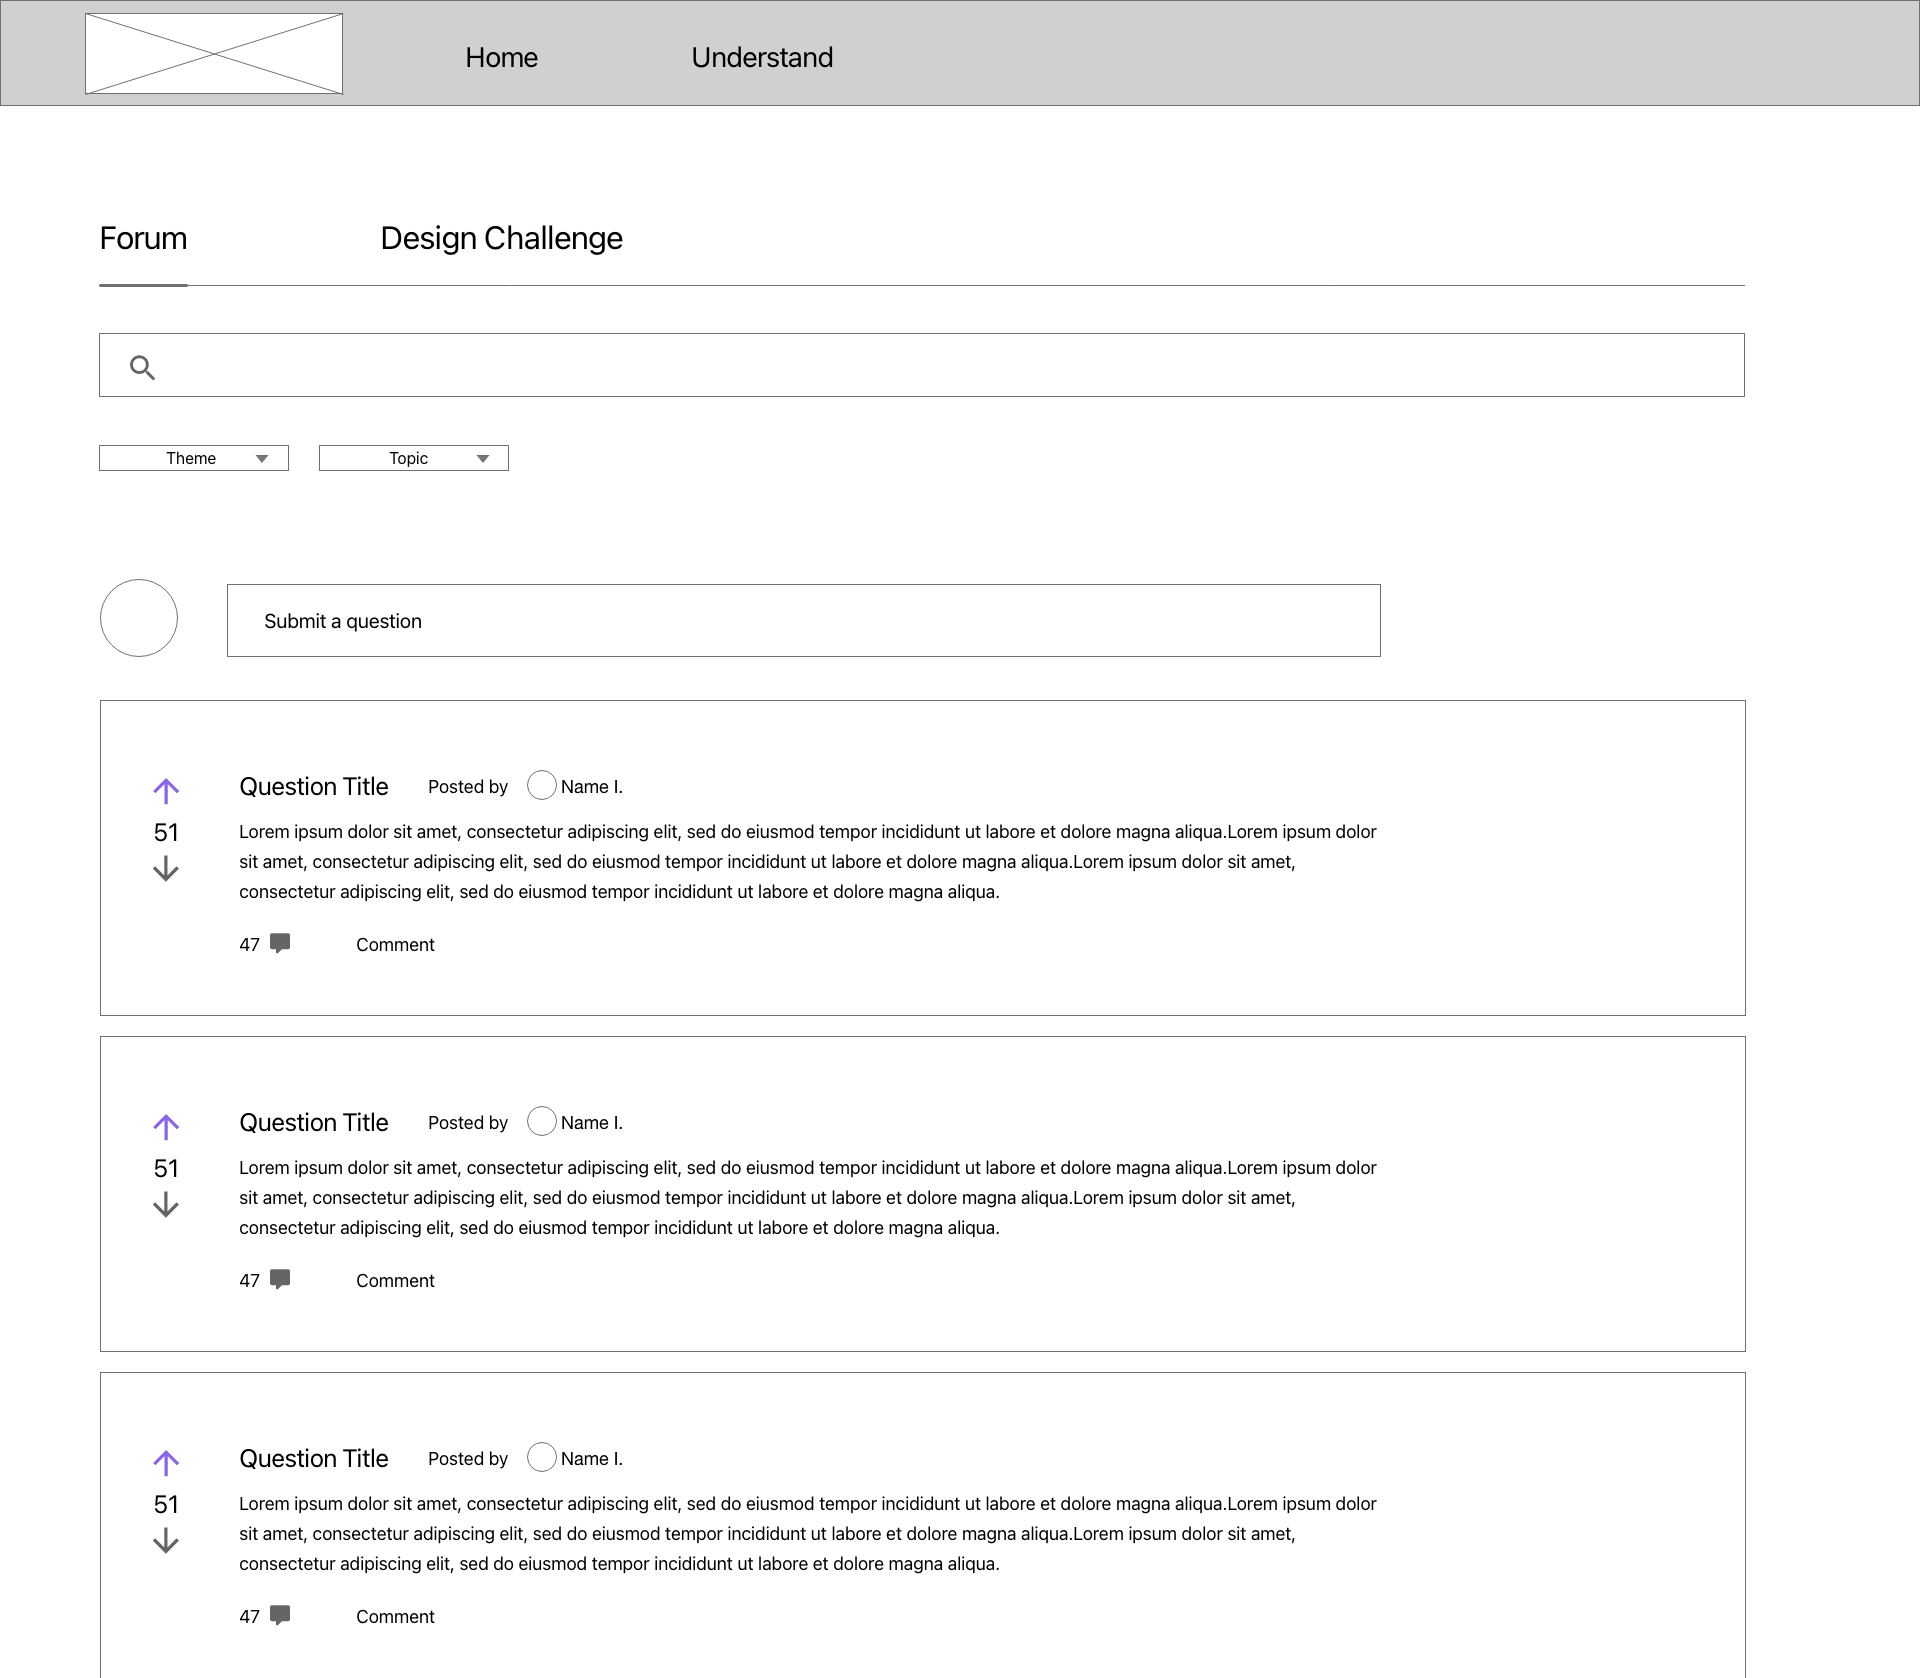Switch to the Design Challenge tab

[x=501, y=239]
